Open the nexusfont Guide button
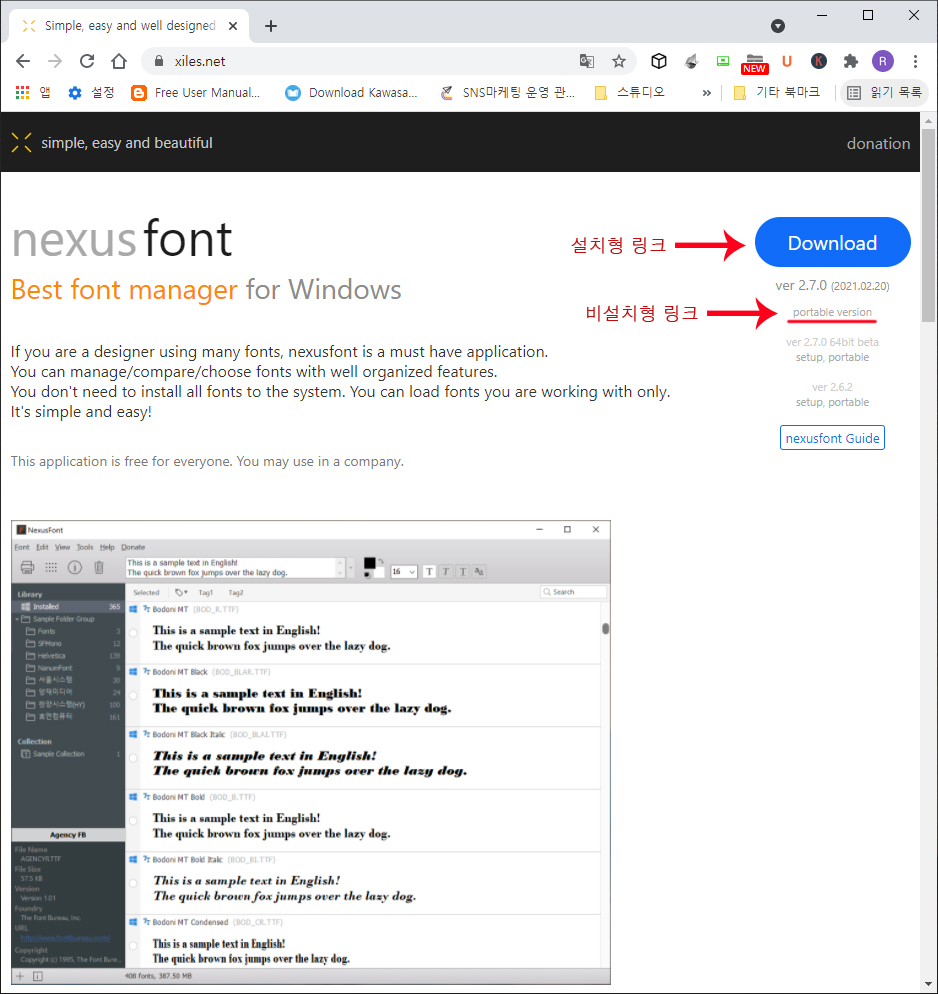This screenshot has width=938, height=994. click(832, 438)
